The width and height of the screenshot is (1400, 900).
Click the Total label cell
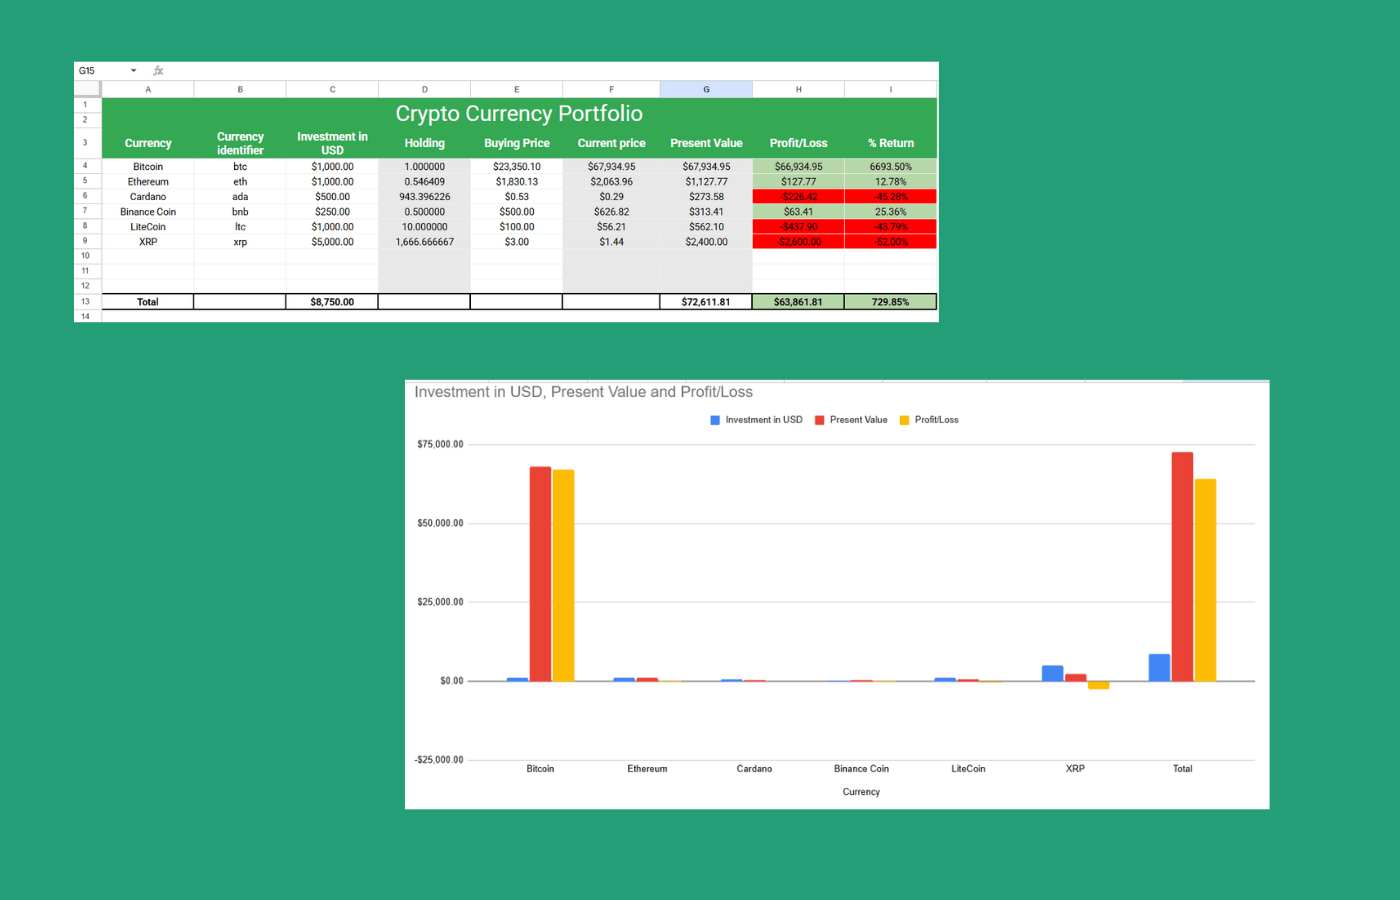(x=148, y=301)
